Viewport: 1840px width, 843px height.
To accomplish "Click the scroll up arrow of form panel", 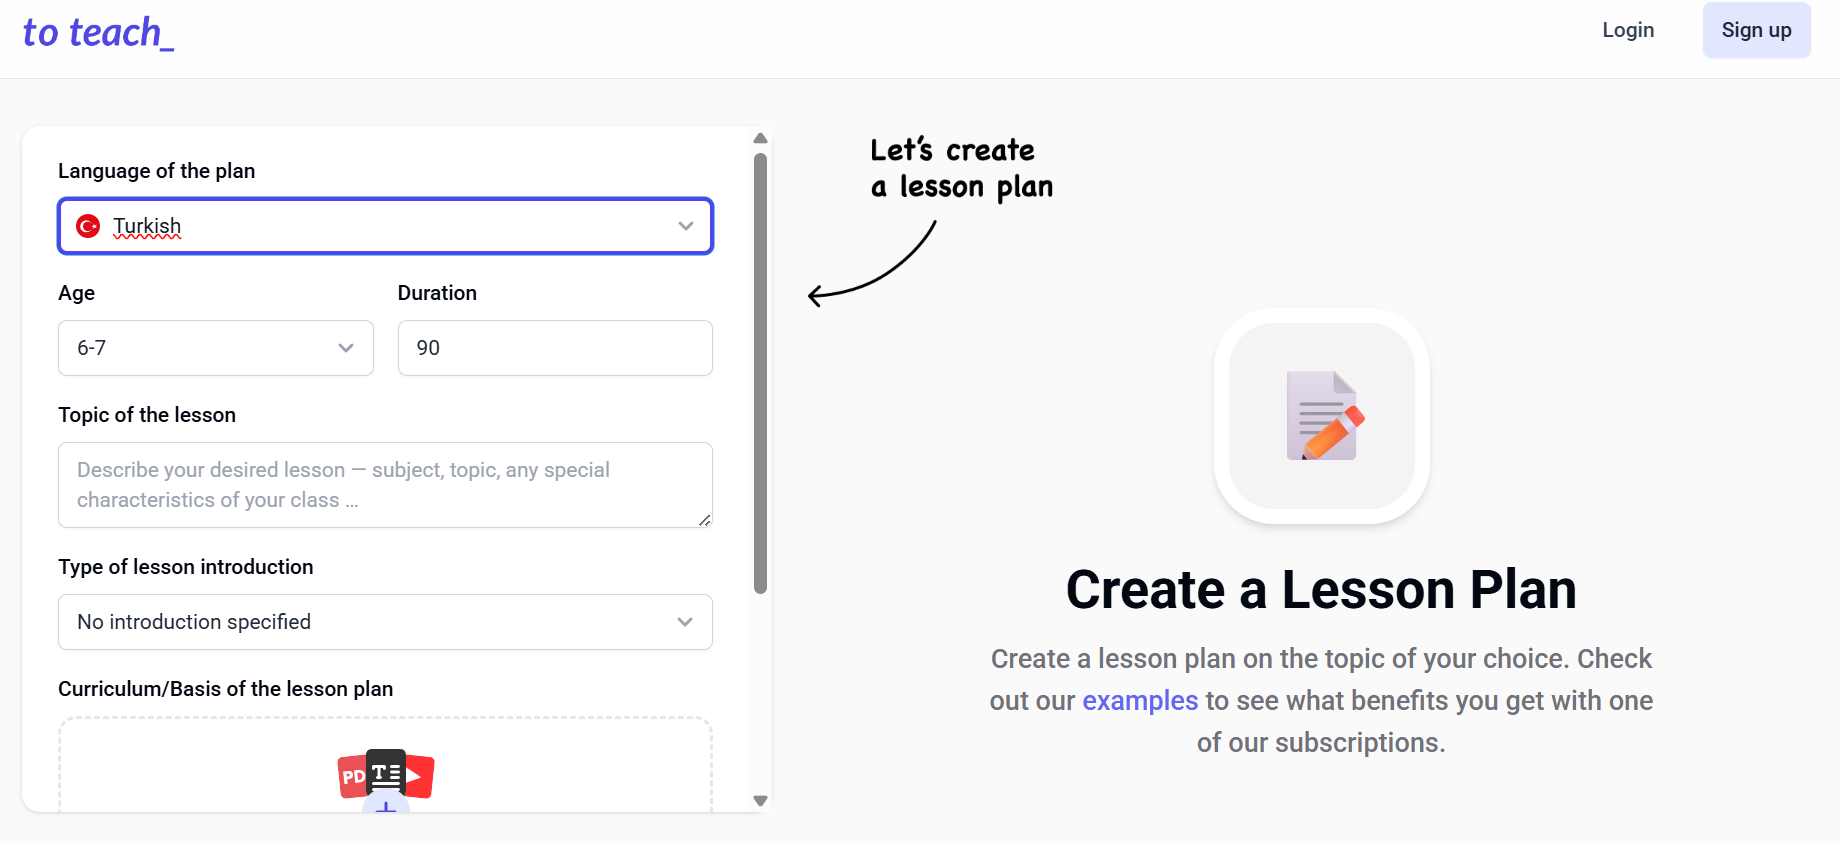I will click(x=760, y=138).
